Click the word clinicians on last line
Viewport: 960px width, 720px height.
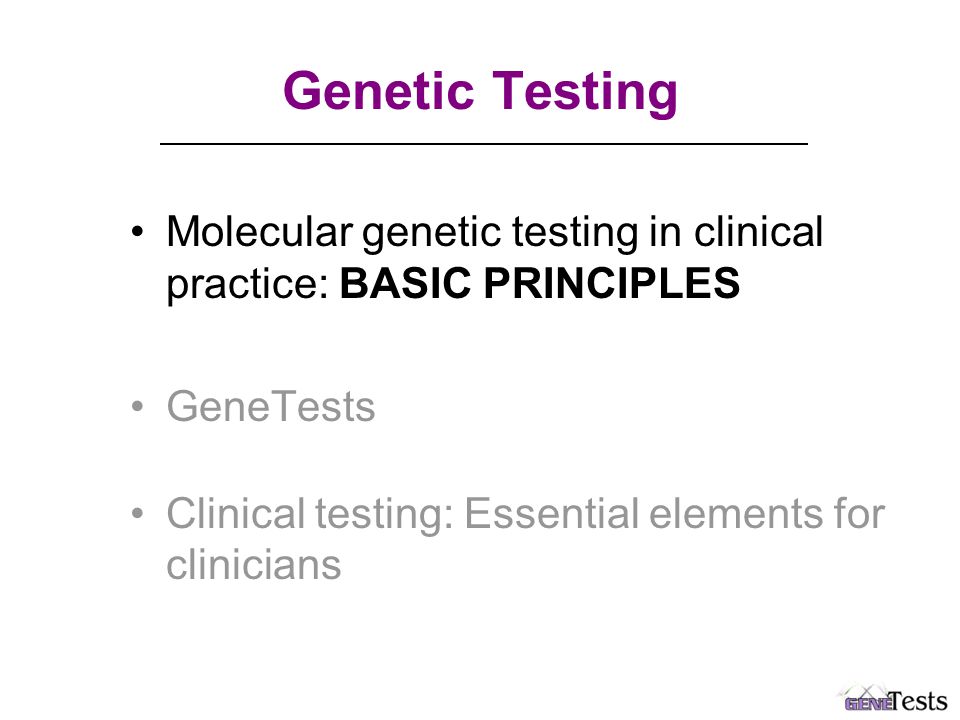coord(253,564)
